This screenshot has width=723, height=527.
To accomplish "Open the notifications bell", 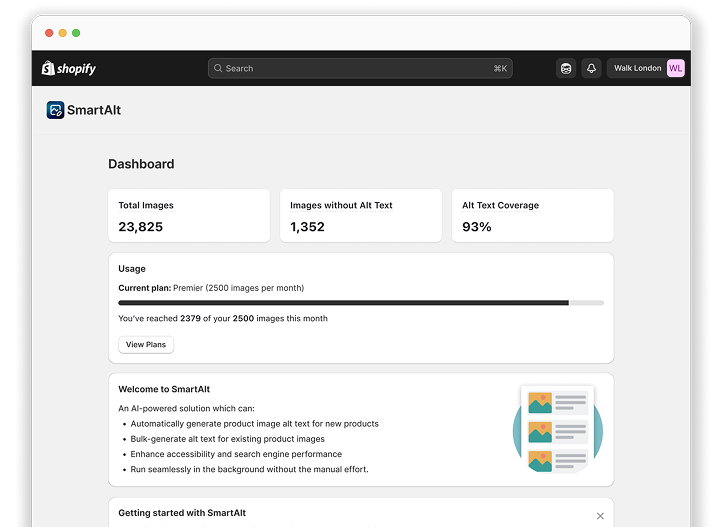I will pyautogui.click(x=591, y=68).
